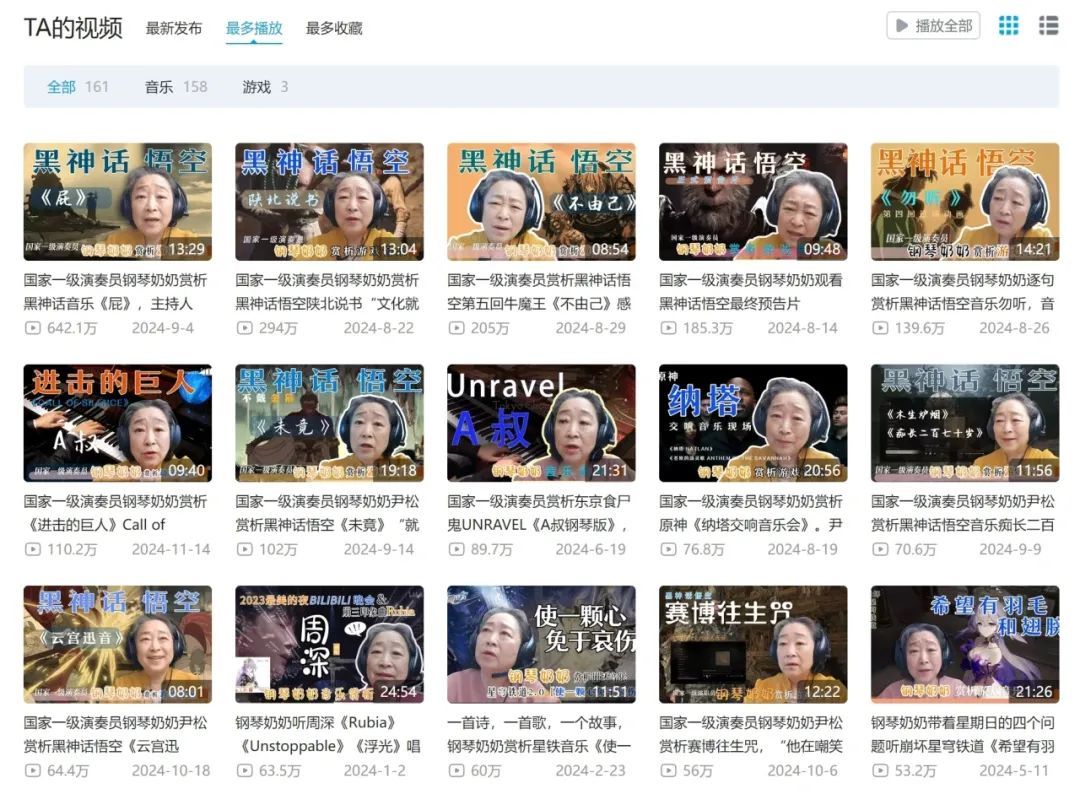The image size is (1080, 794).
Task: Click title about 黑神话悟空最终预告片
Action: point(751,292)
